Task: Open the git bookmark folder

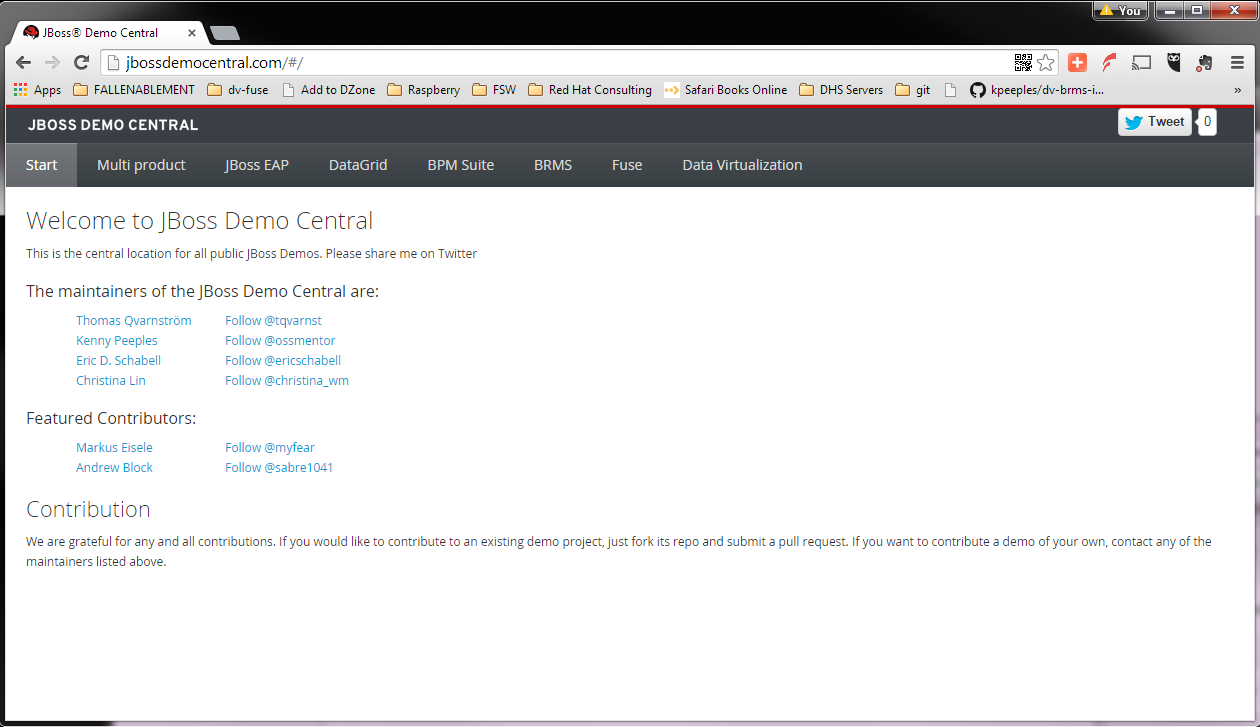Action: (x=913, y=90)
